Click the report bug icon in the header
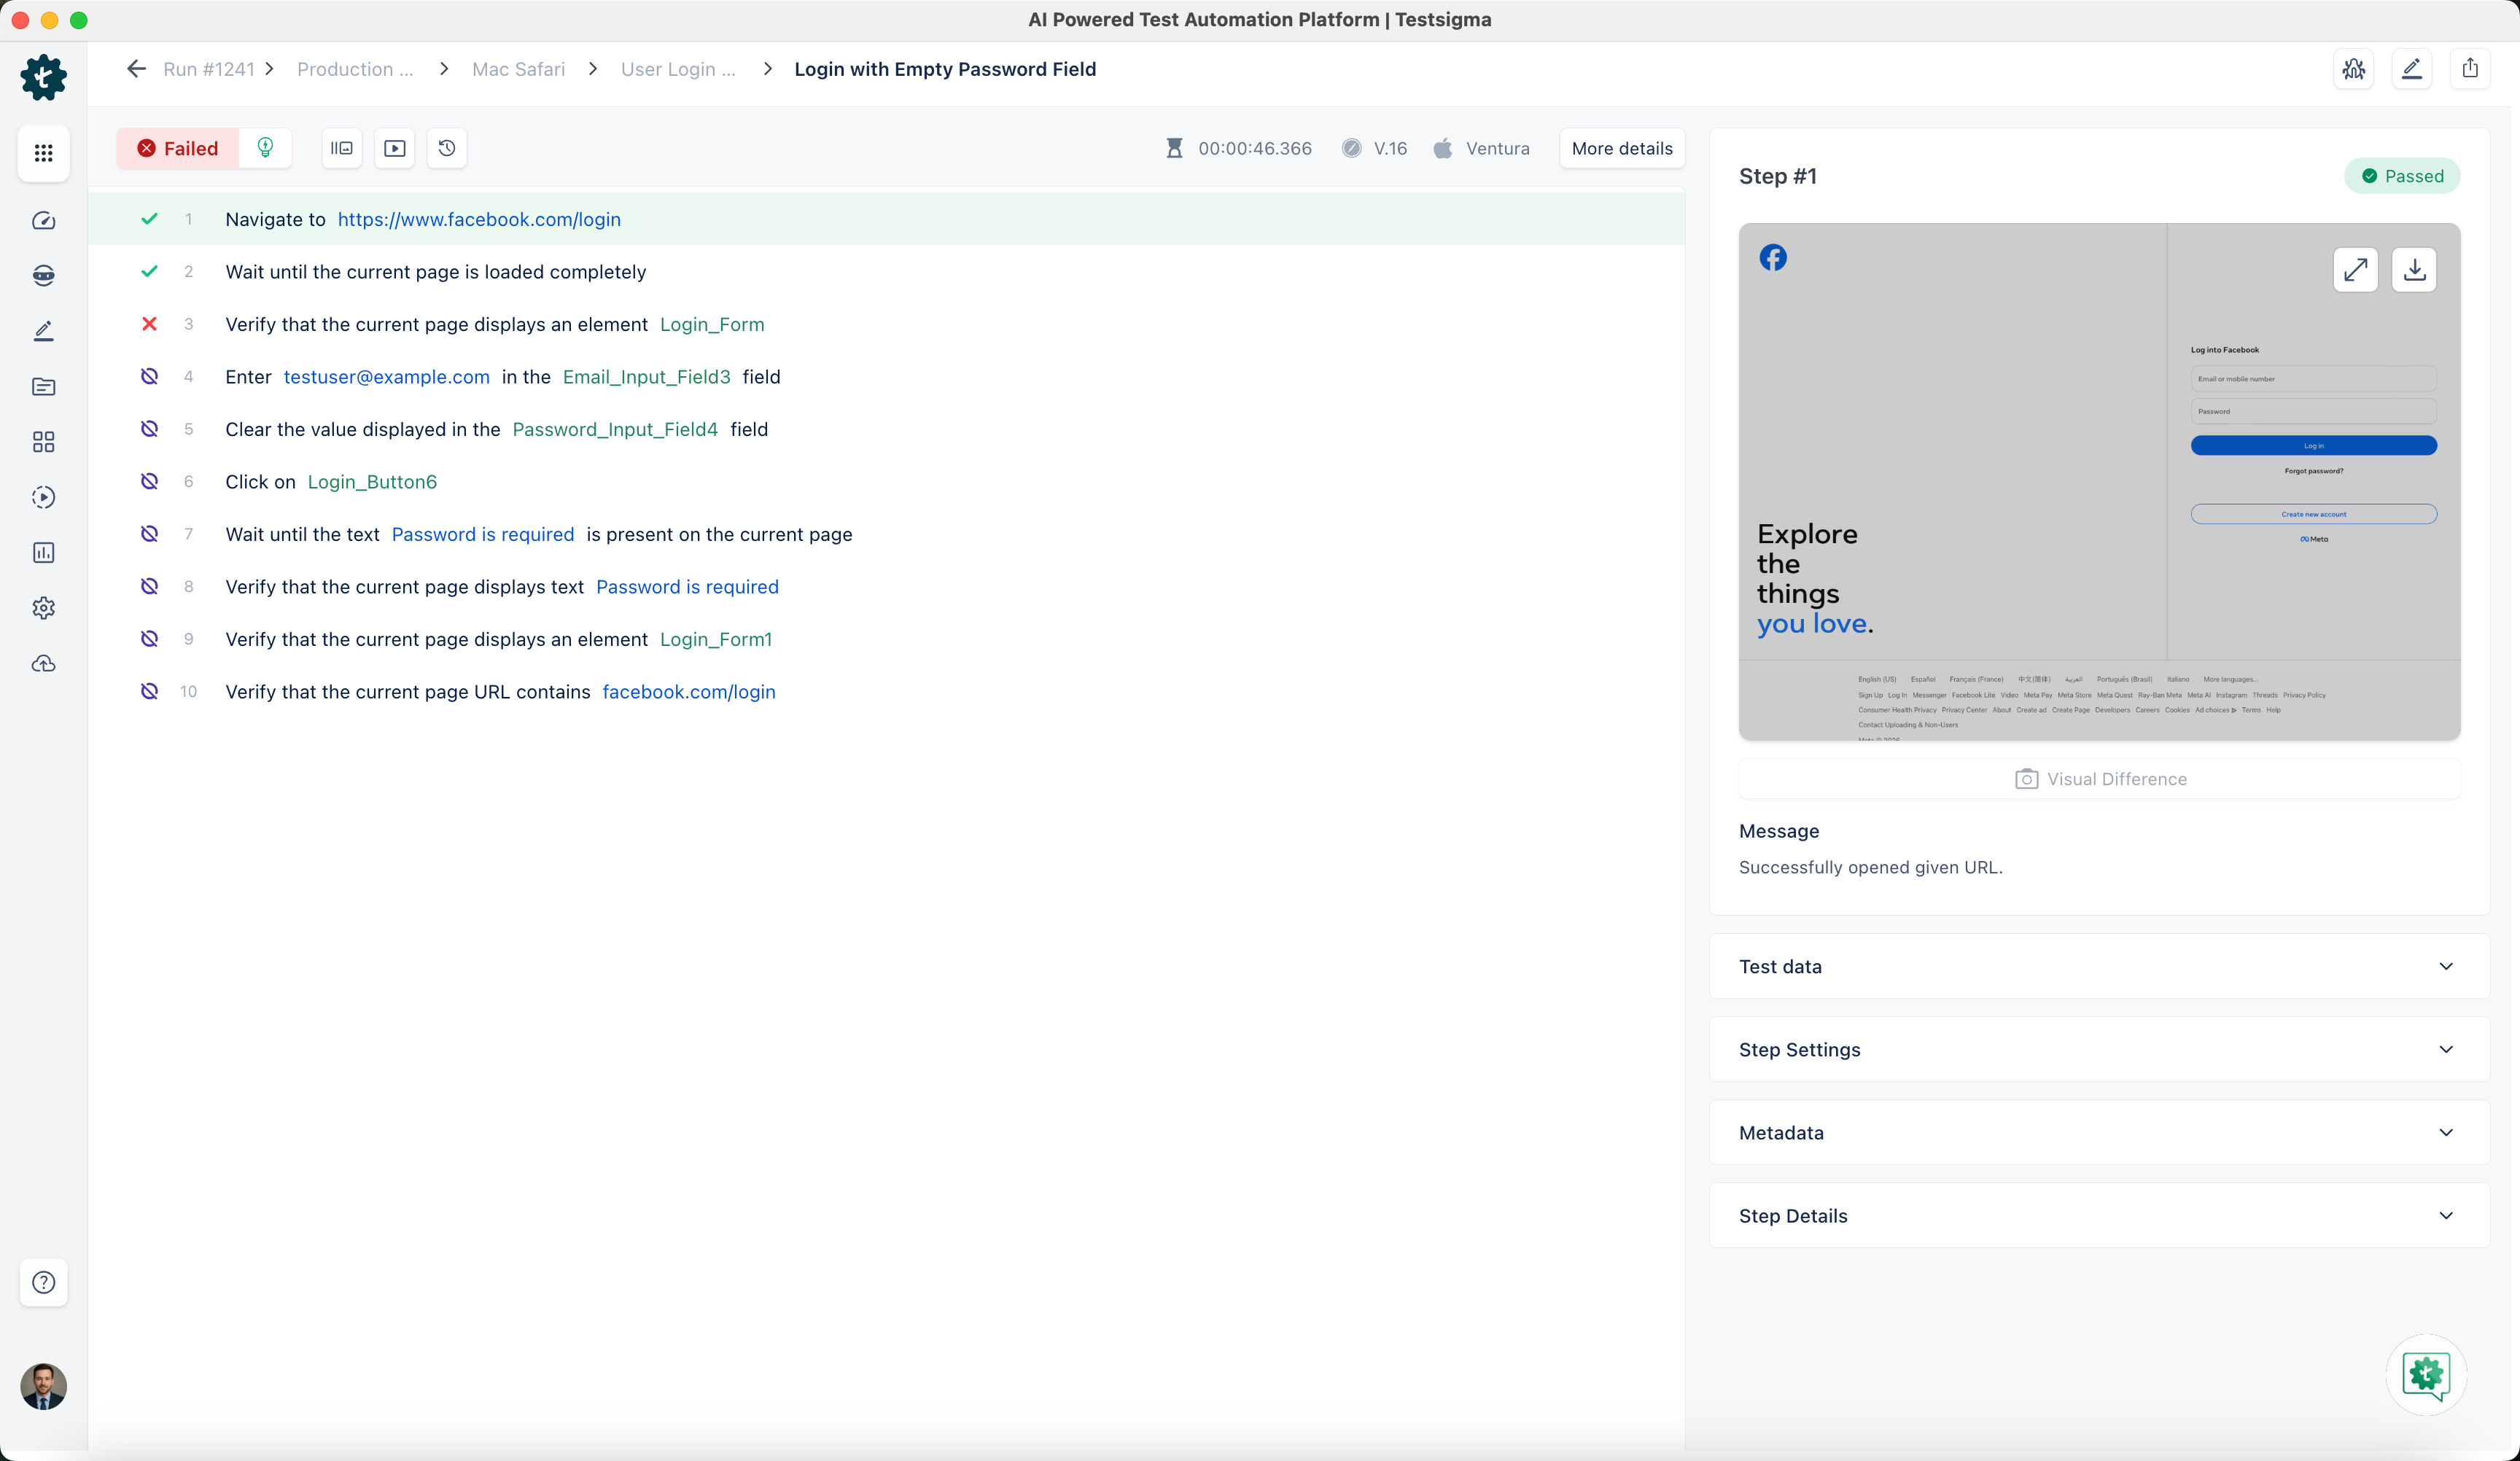This screenshot has height=1461, width=2520. (x=2354, y=69)
